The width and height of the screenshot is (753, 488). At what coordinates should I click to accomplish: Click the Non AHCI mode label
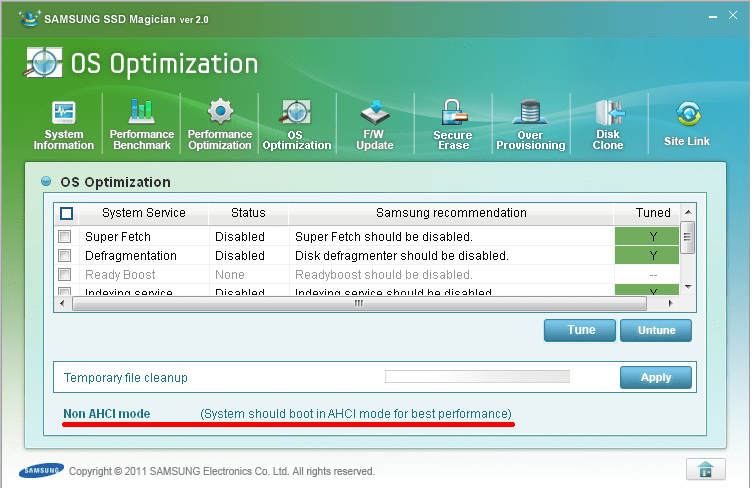point(107,414)
